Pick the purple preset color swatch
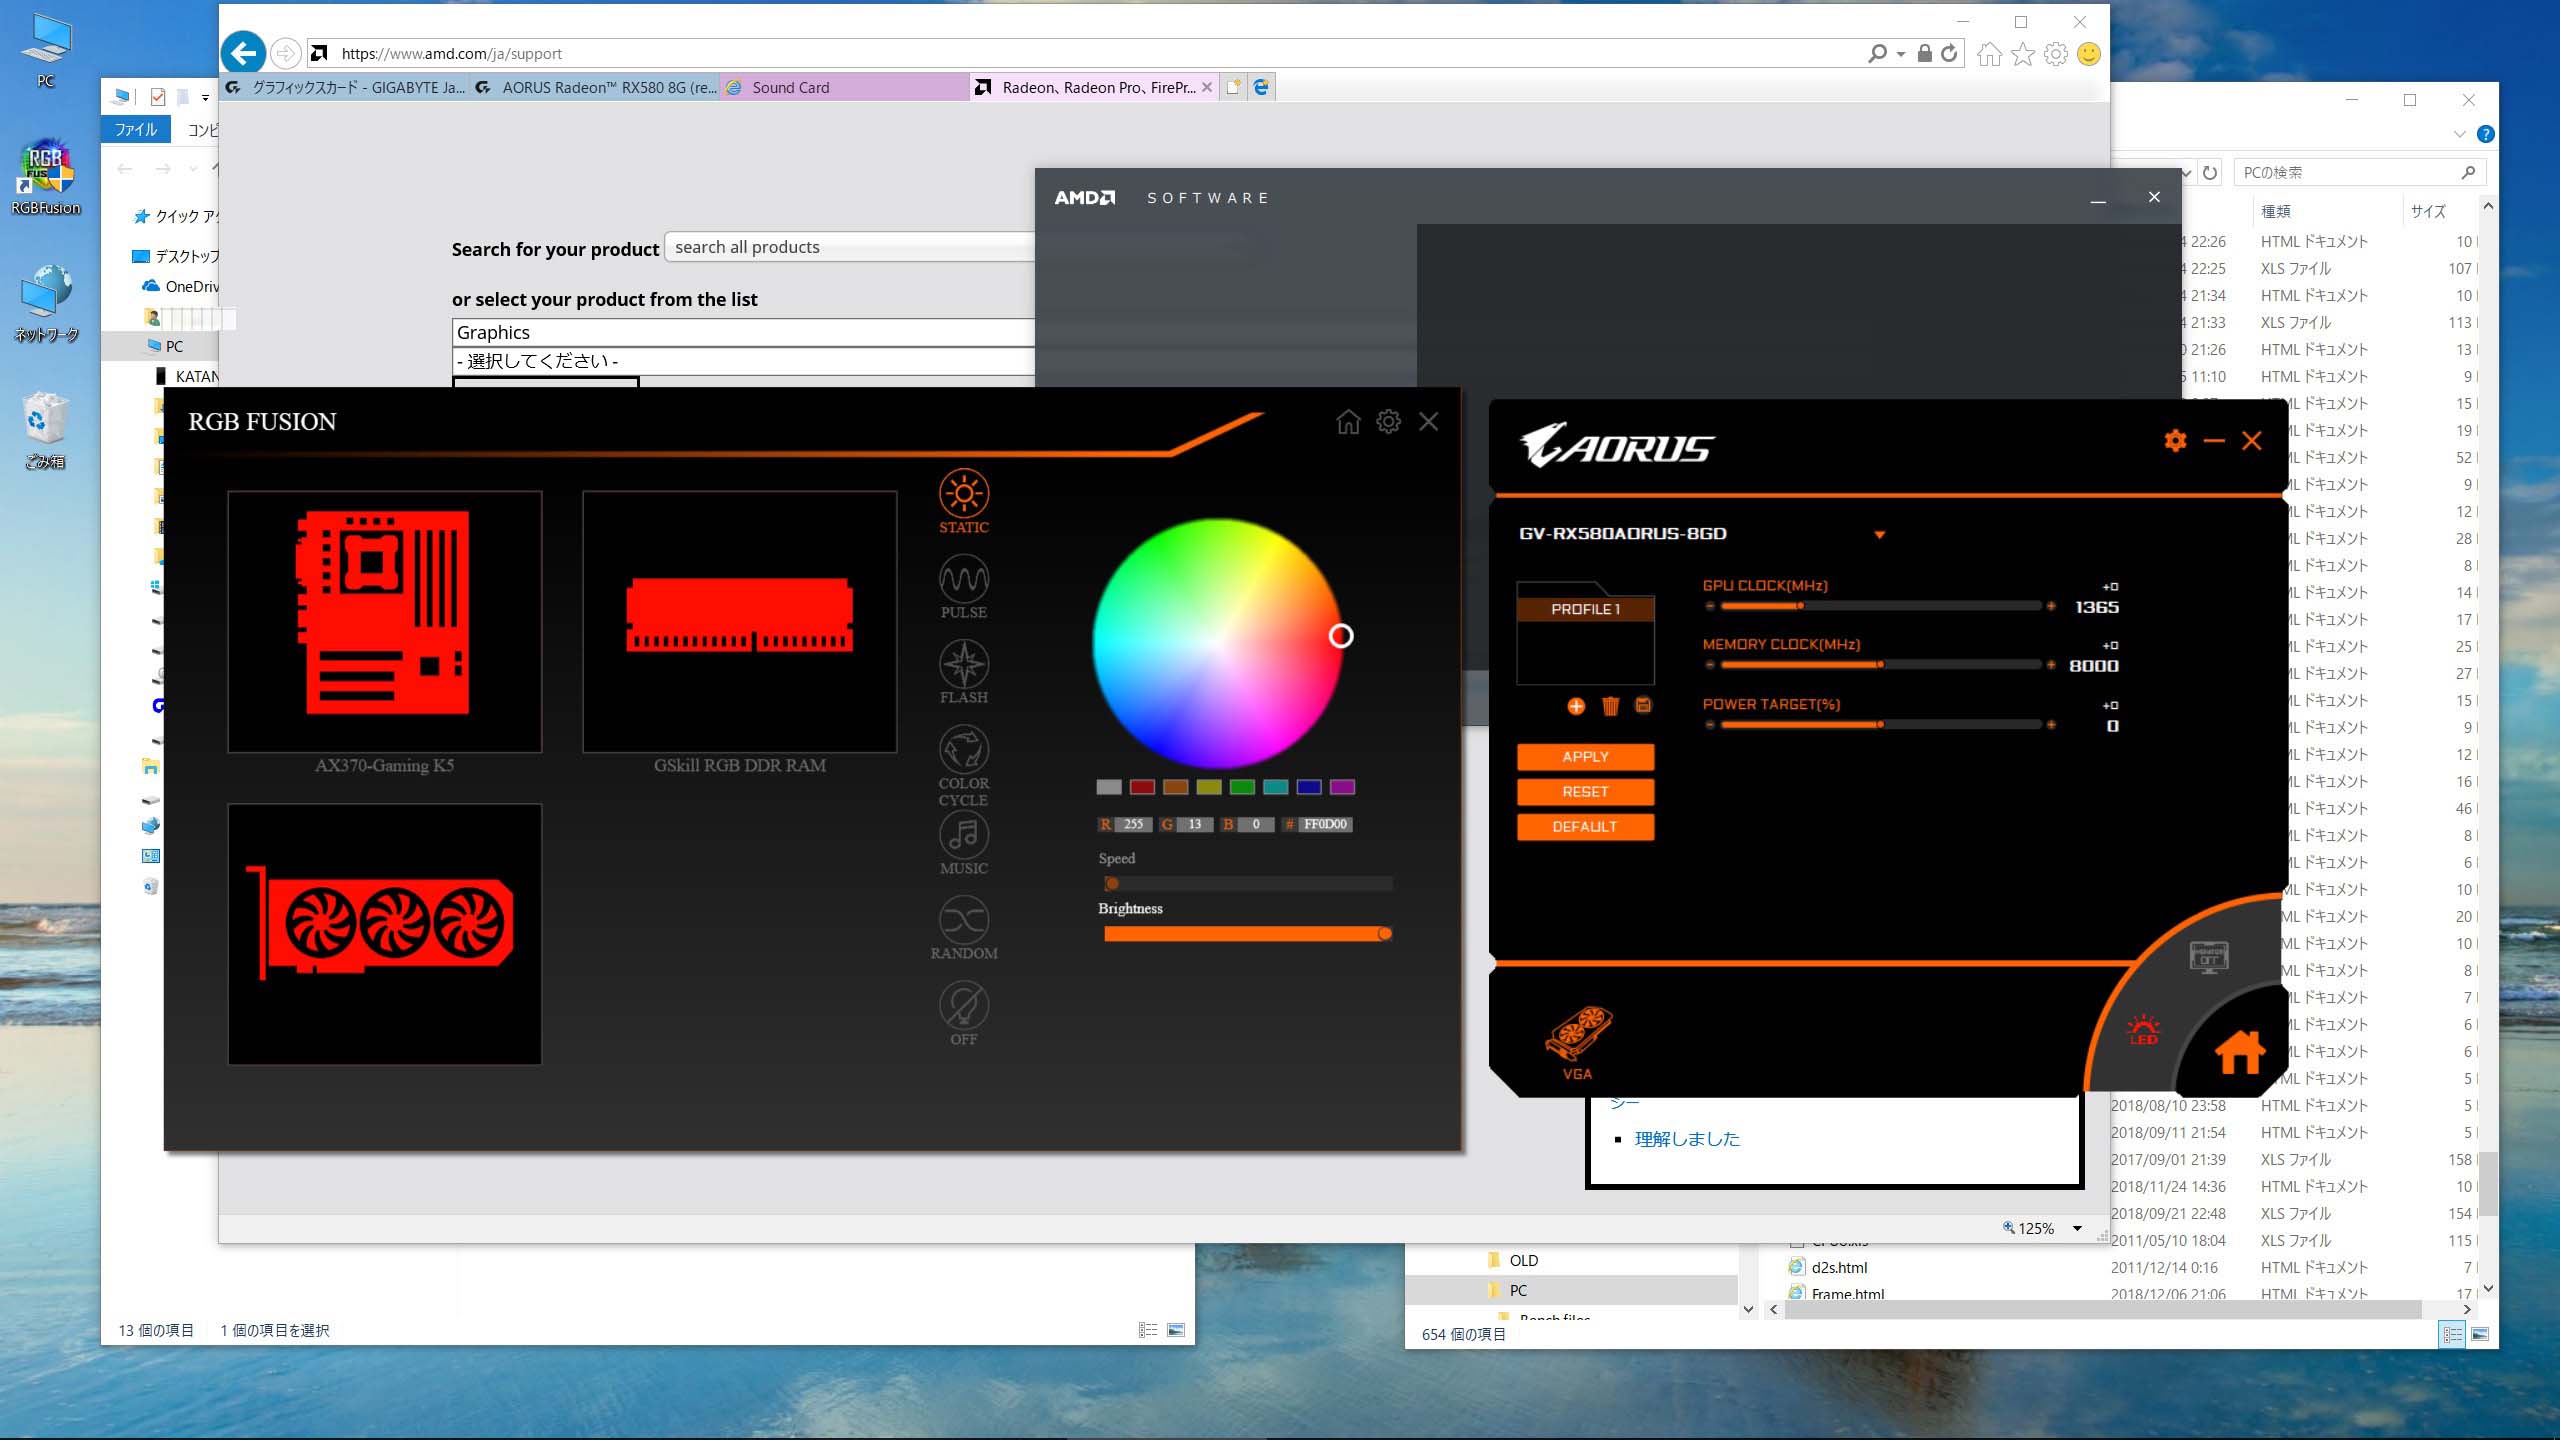Image resolution: width=2560 pixels, height=1440 pixels. point(1342,788)
